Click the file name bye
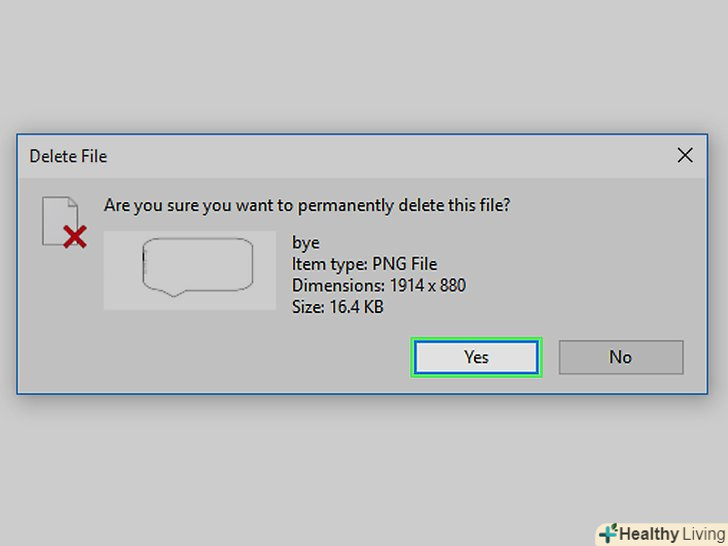728x546 pixels. 306,243
